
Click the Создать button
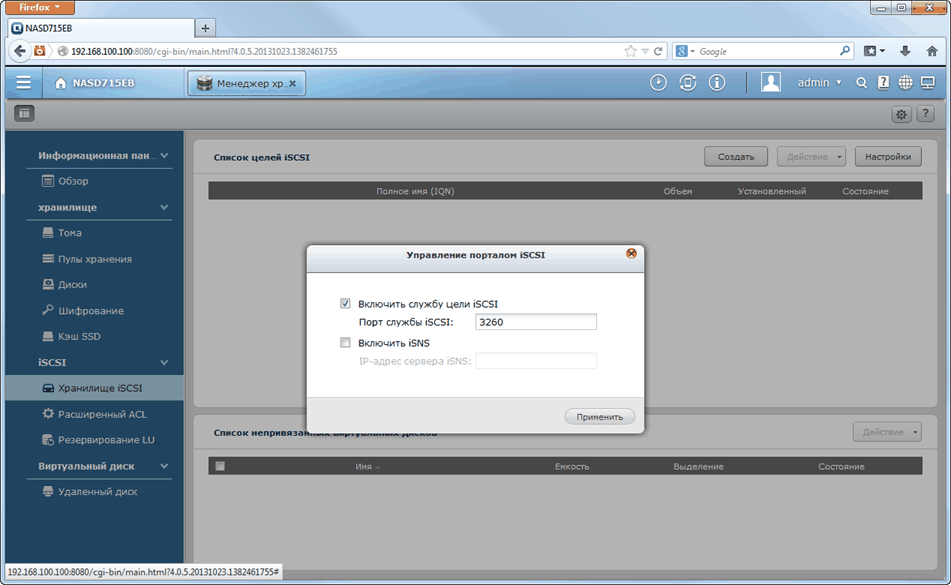[735, 156]
